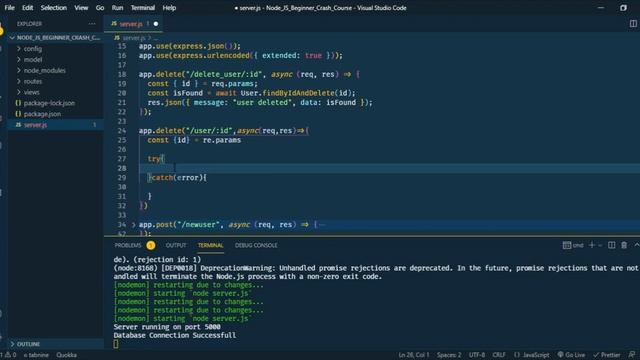Click the warnings count in status bar
The image size is (640, 360).
11,355
